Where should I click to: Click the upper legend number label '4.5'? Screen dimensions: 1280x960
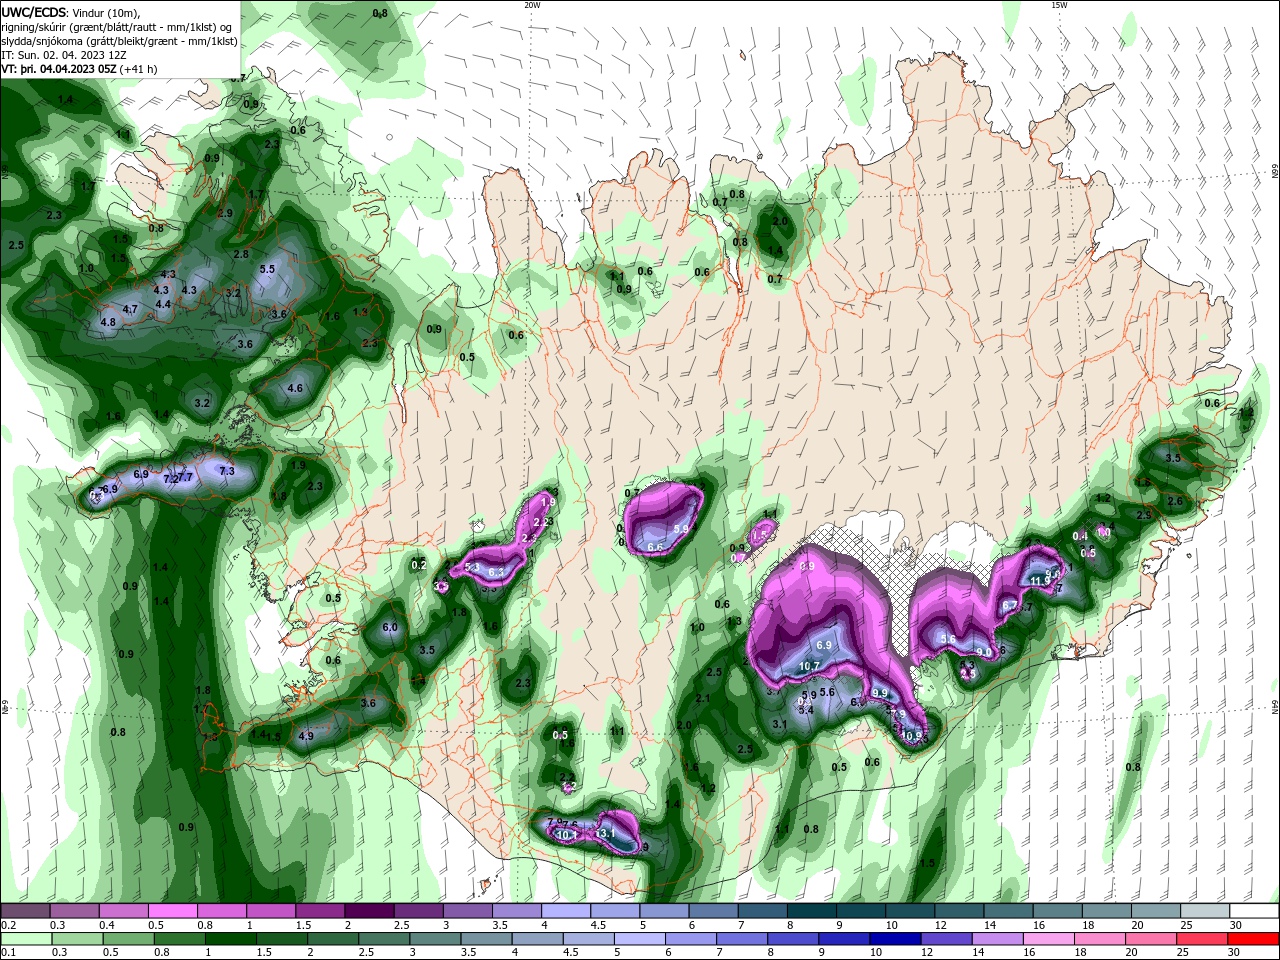pyautogui.click(x=598, y=925)
